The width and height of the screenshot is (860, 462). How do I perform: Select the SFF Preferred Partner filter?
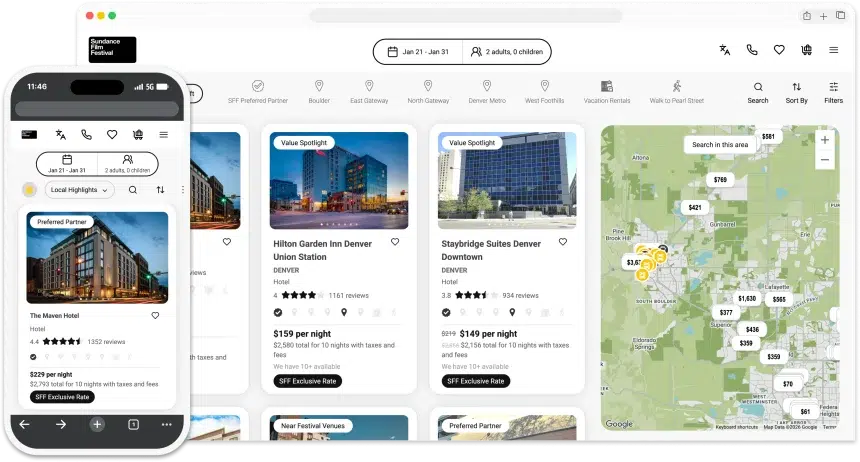(258, 92)
